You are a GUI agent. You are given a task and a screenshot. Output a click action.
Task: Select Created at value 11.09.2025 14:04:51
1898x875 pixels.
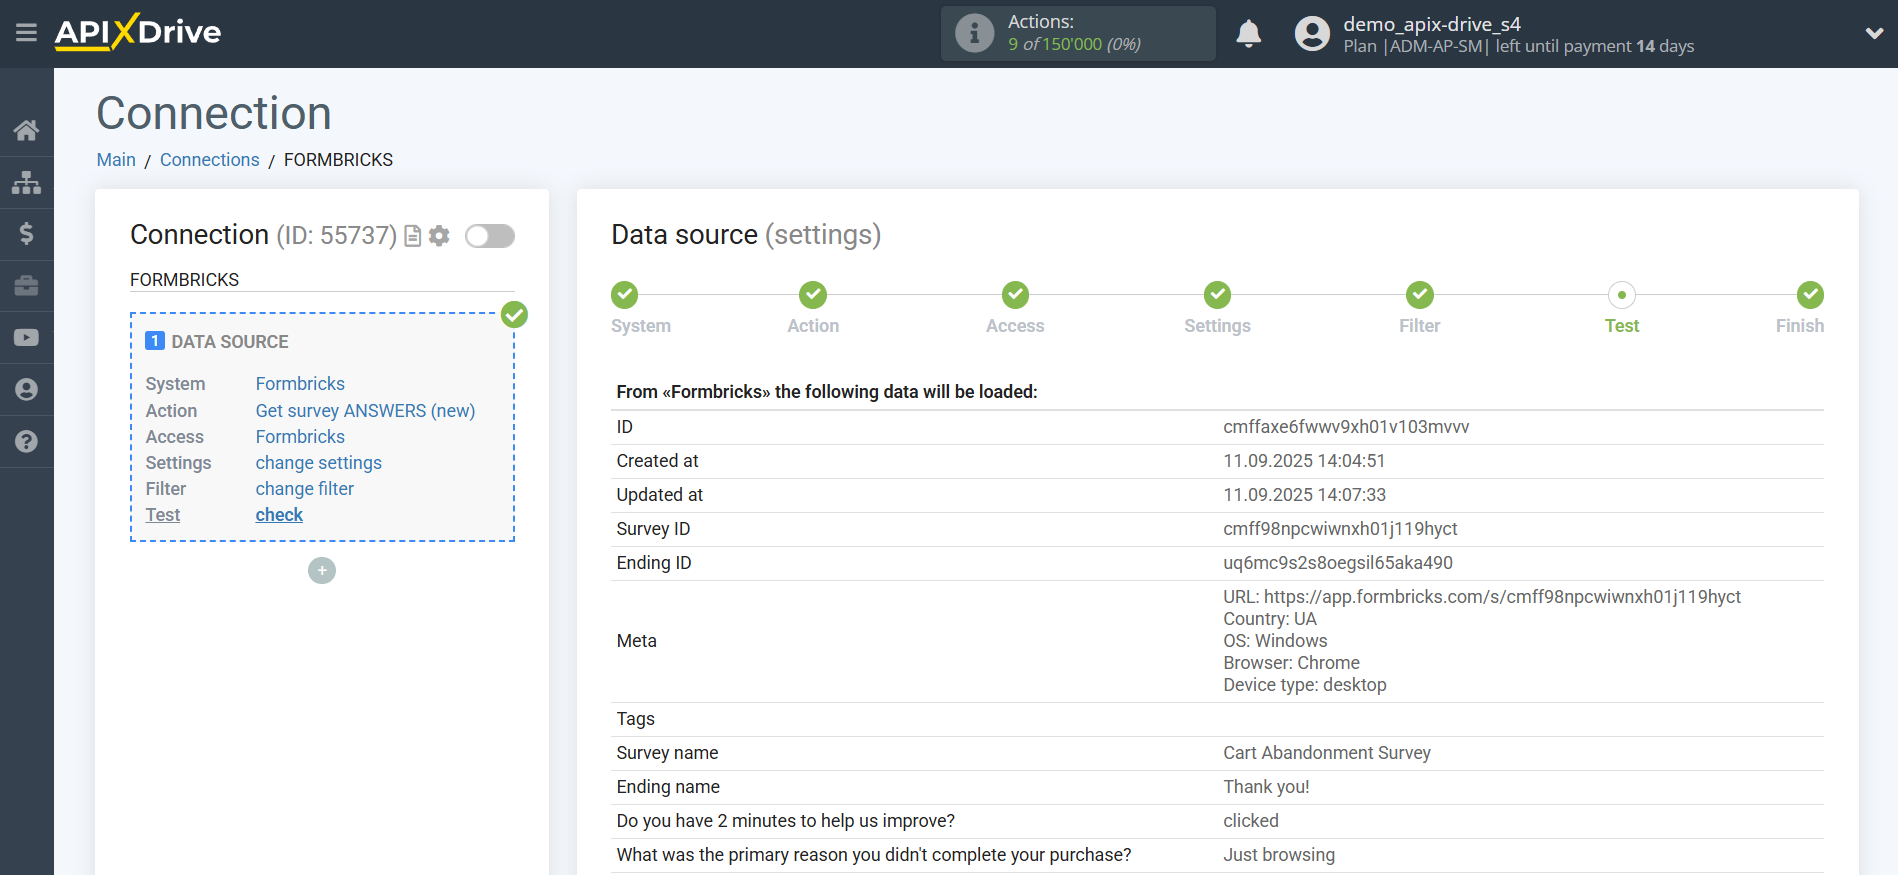[x=1304, y=461]
